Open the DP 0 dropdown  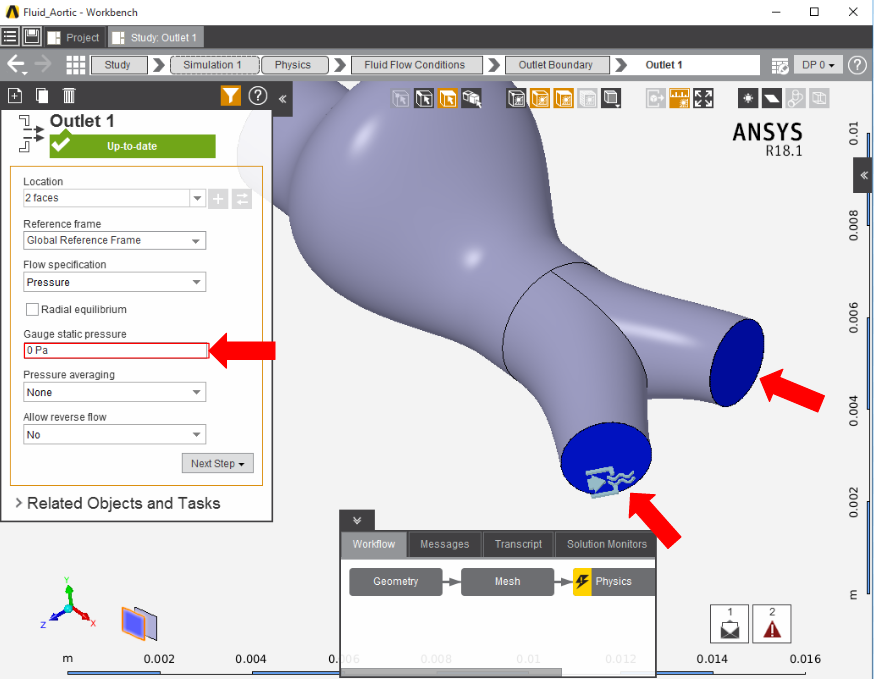click(818, 65)
